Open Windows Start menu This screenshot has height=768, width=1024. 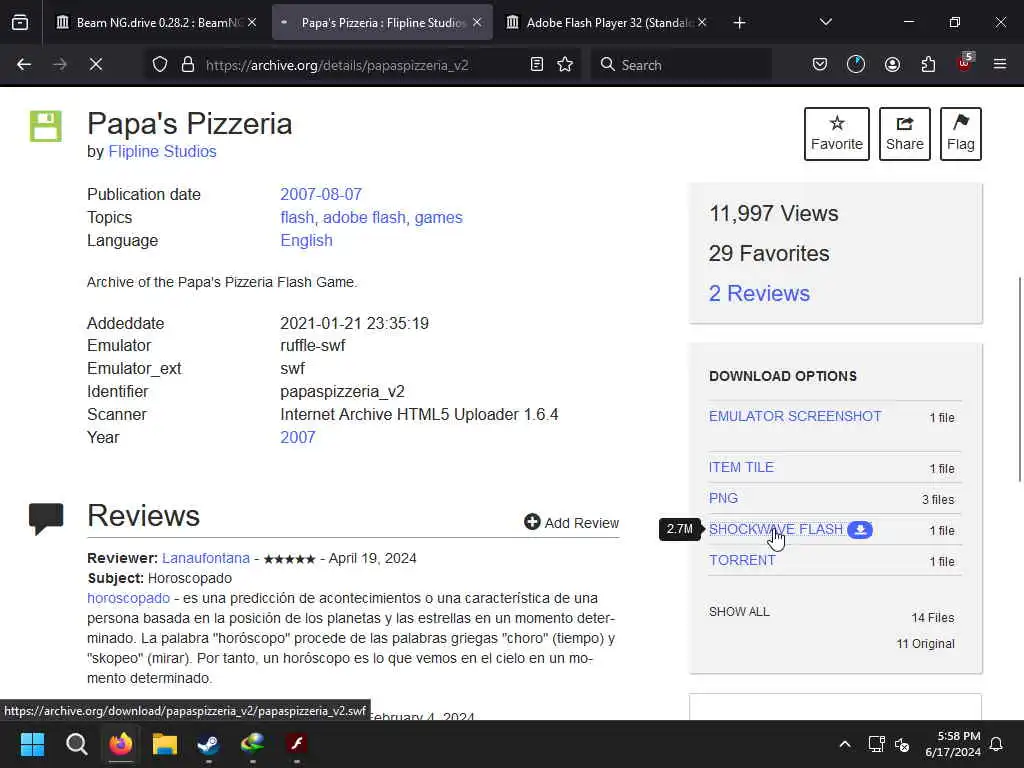pos(32,744)
